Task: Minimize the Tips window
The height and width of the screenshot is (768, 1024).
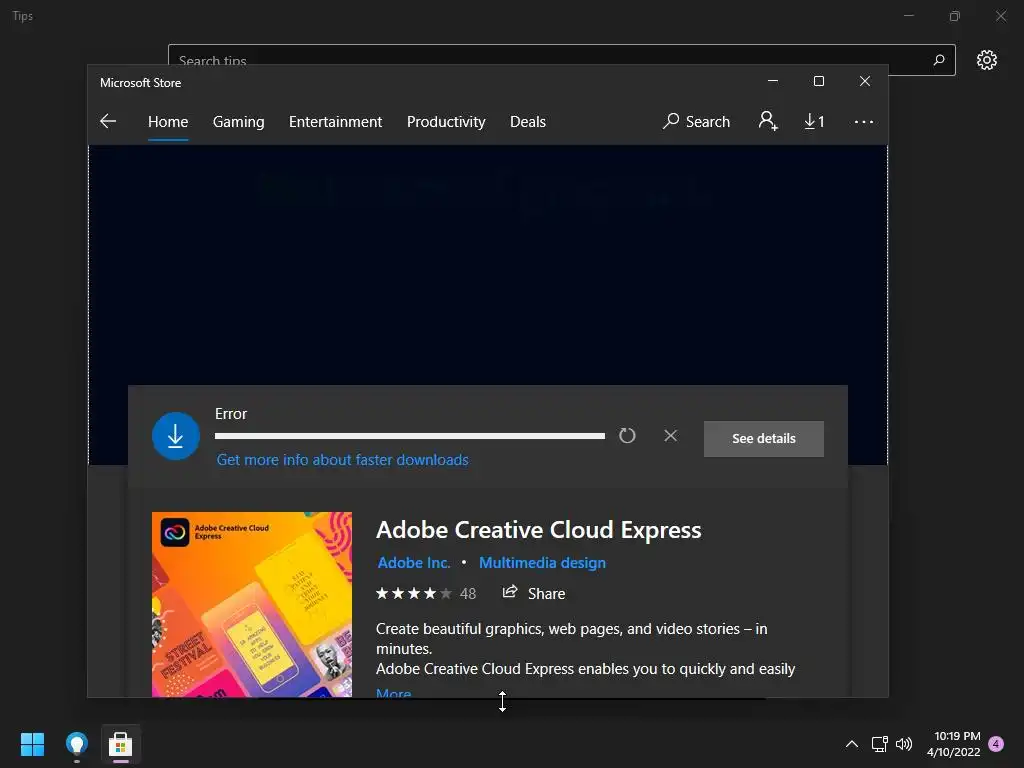Action: tap(908, 16)
